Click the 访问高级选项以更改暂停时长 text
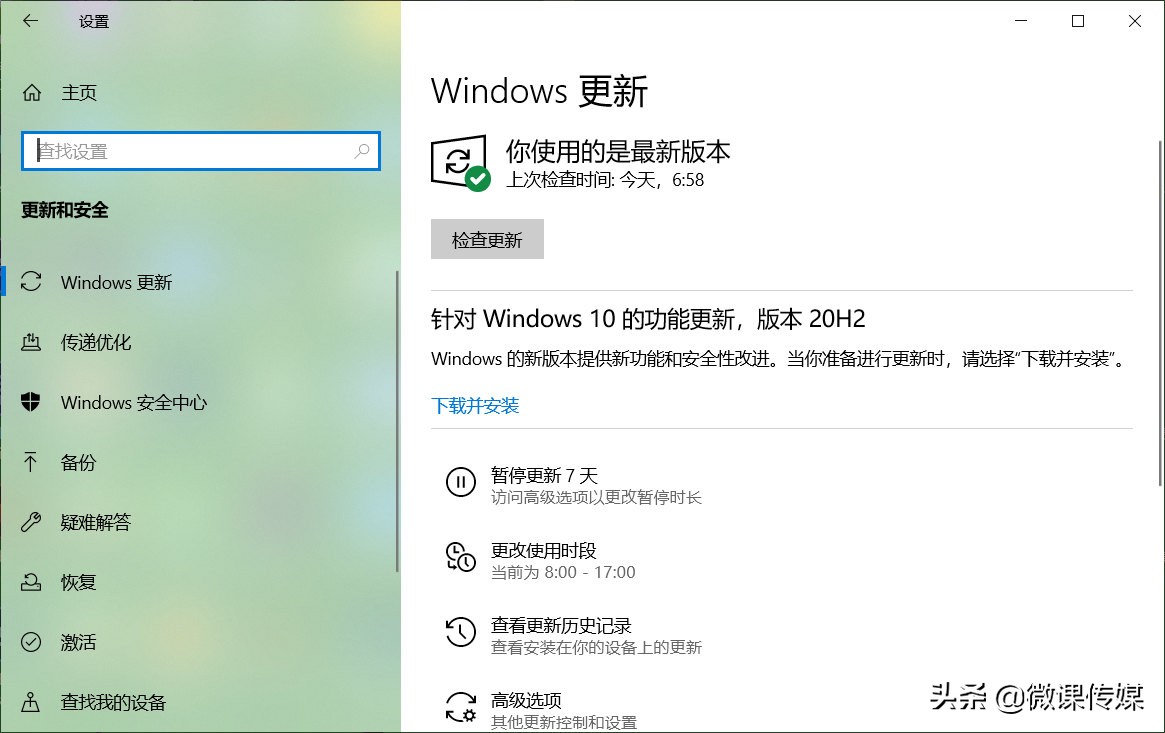Viewport: 1165px width, 733px height. click(x=596, y=498)
